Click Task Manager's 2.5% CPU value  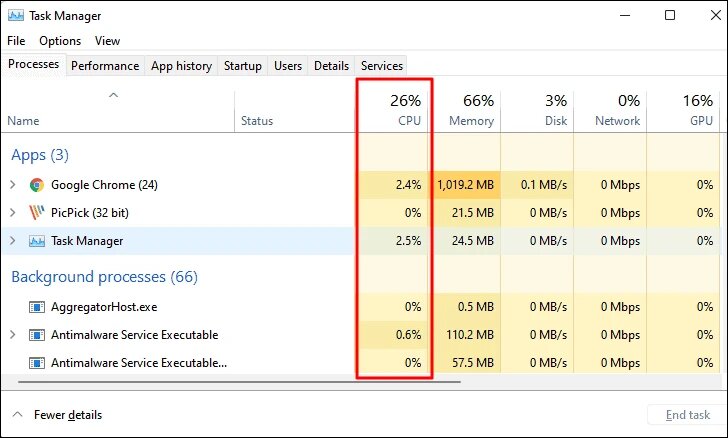pos(409,241)
